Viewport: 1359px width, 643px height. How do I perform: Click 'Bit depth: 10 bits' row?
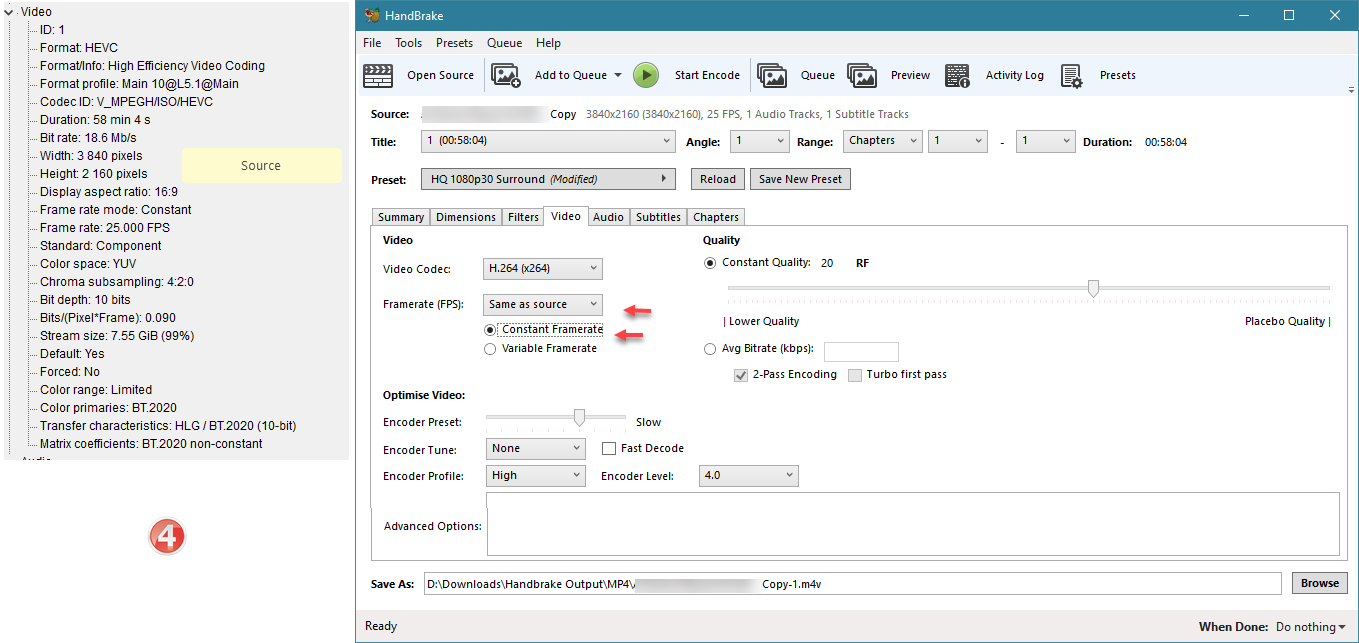pos(85,300)
